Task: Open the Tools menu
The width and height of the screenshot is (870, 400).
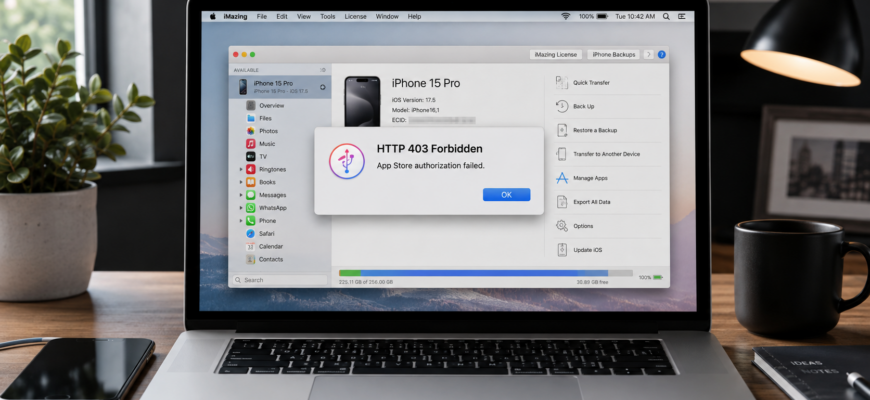Action: 327,17
